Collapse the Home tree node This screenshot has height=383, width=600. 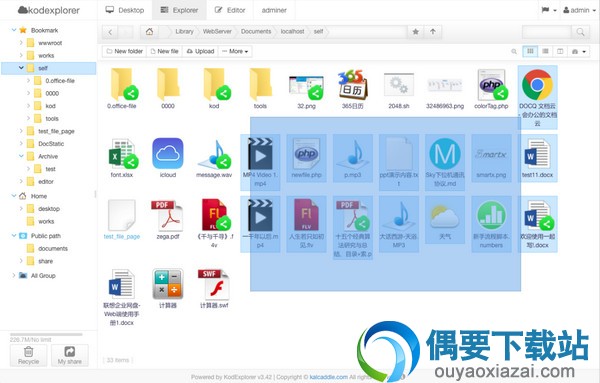tap(14, 196)
